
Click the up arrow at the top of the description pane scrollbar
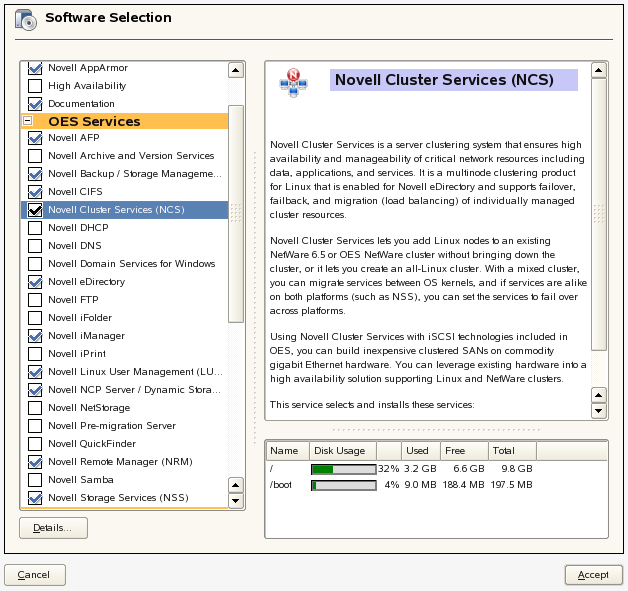pyautogui.click(x=599, y=70)
